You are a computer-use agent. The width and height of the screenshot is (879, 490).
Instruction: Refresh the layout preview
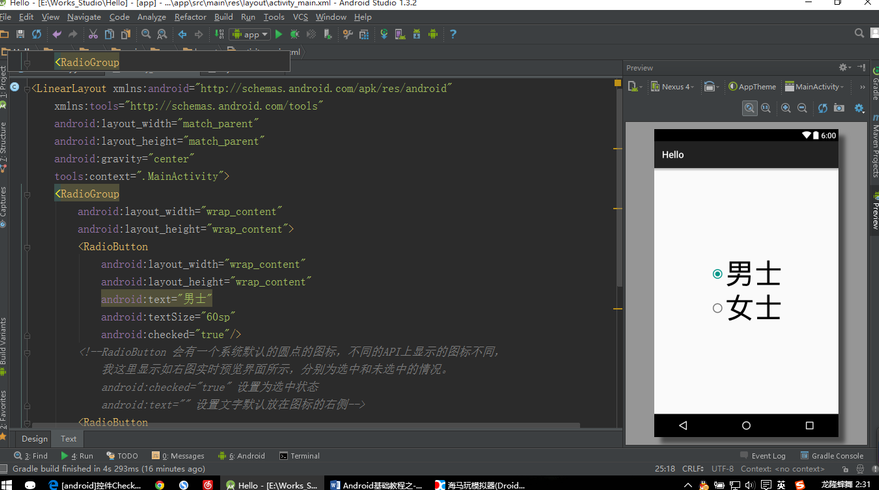(x=822, y=108)
